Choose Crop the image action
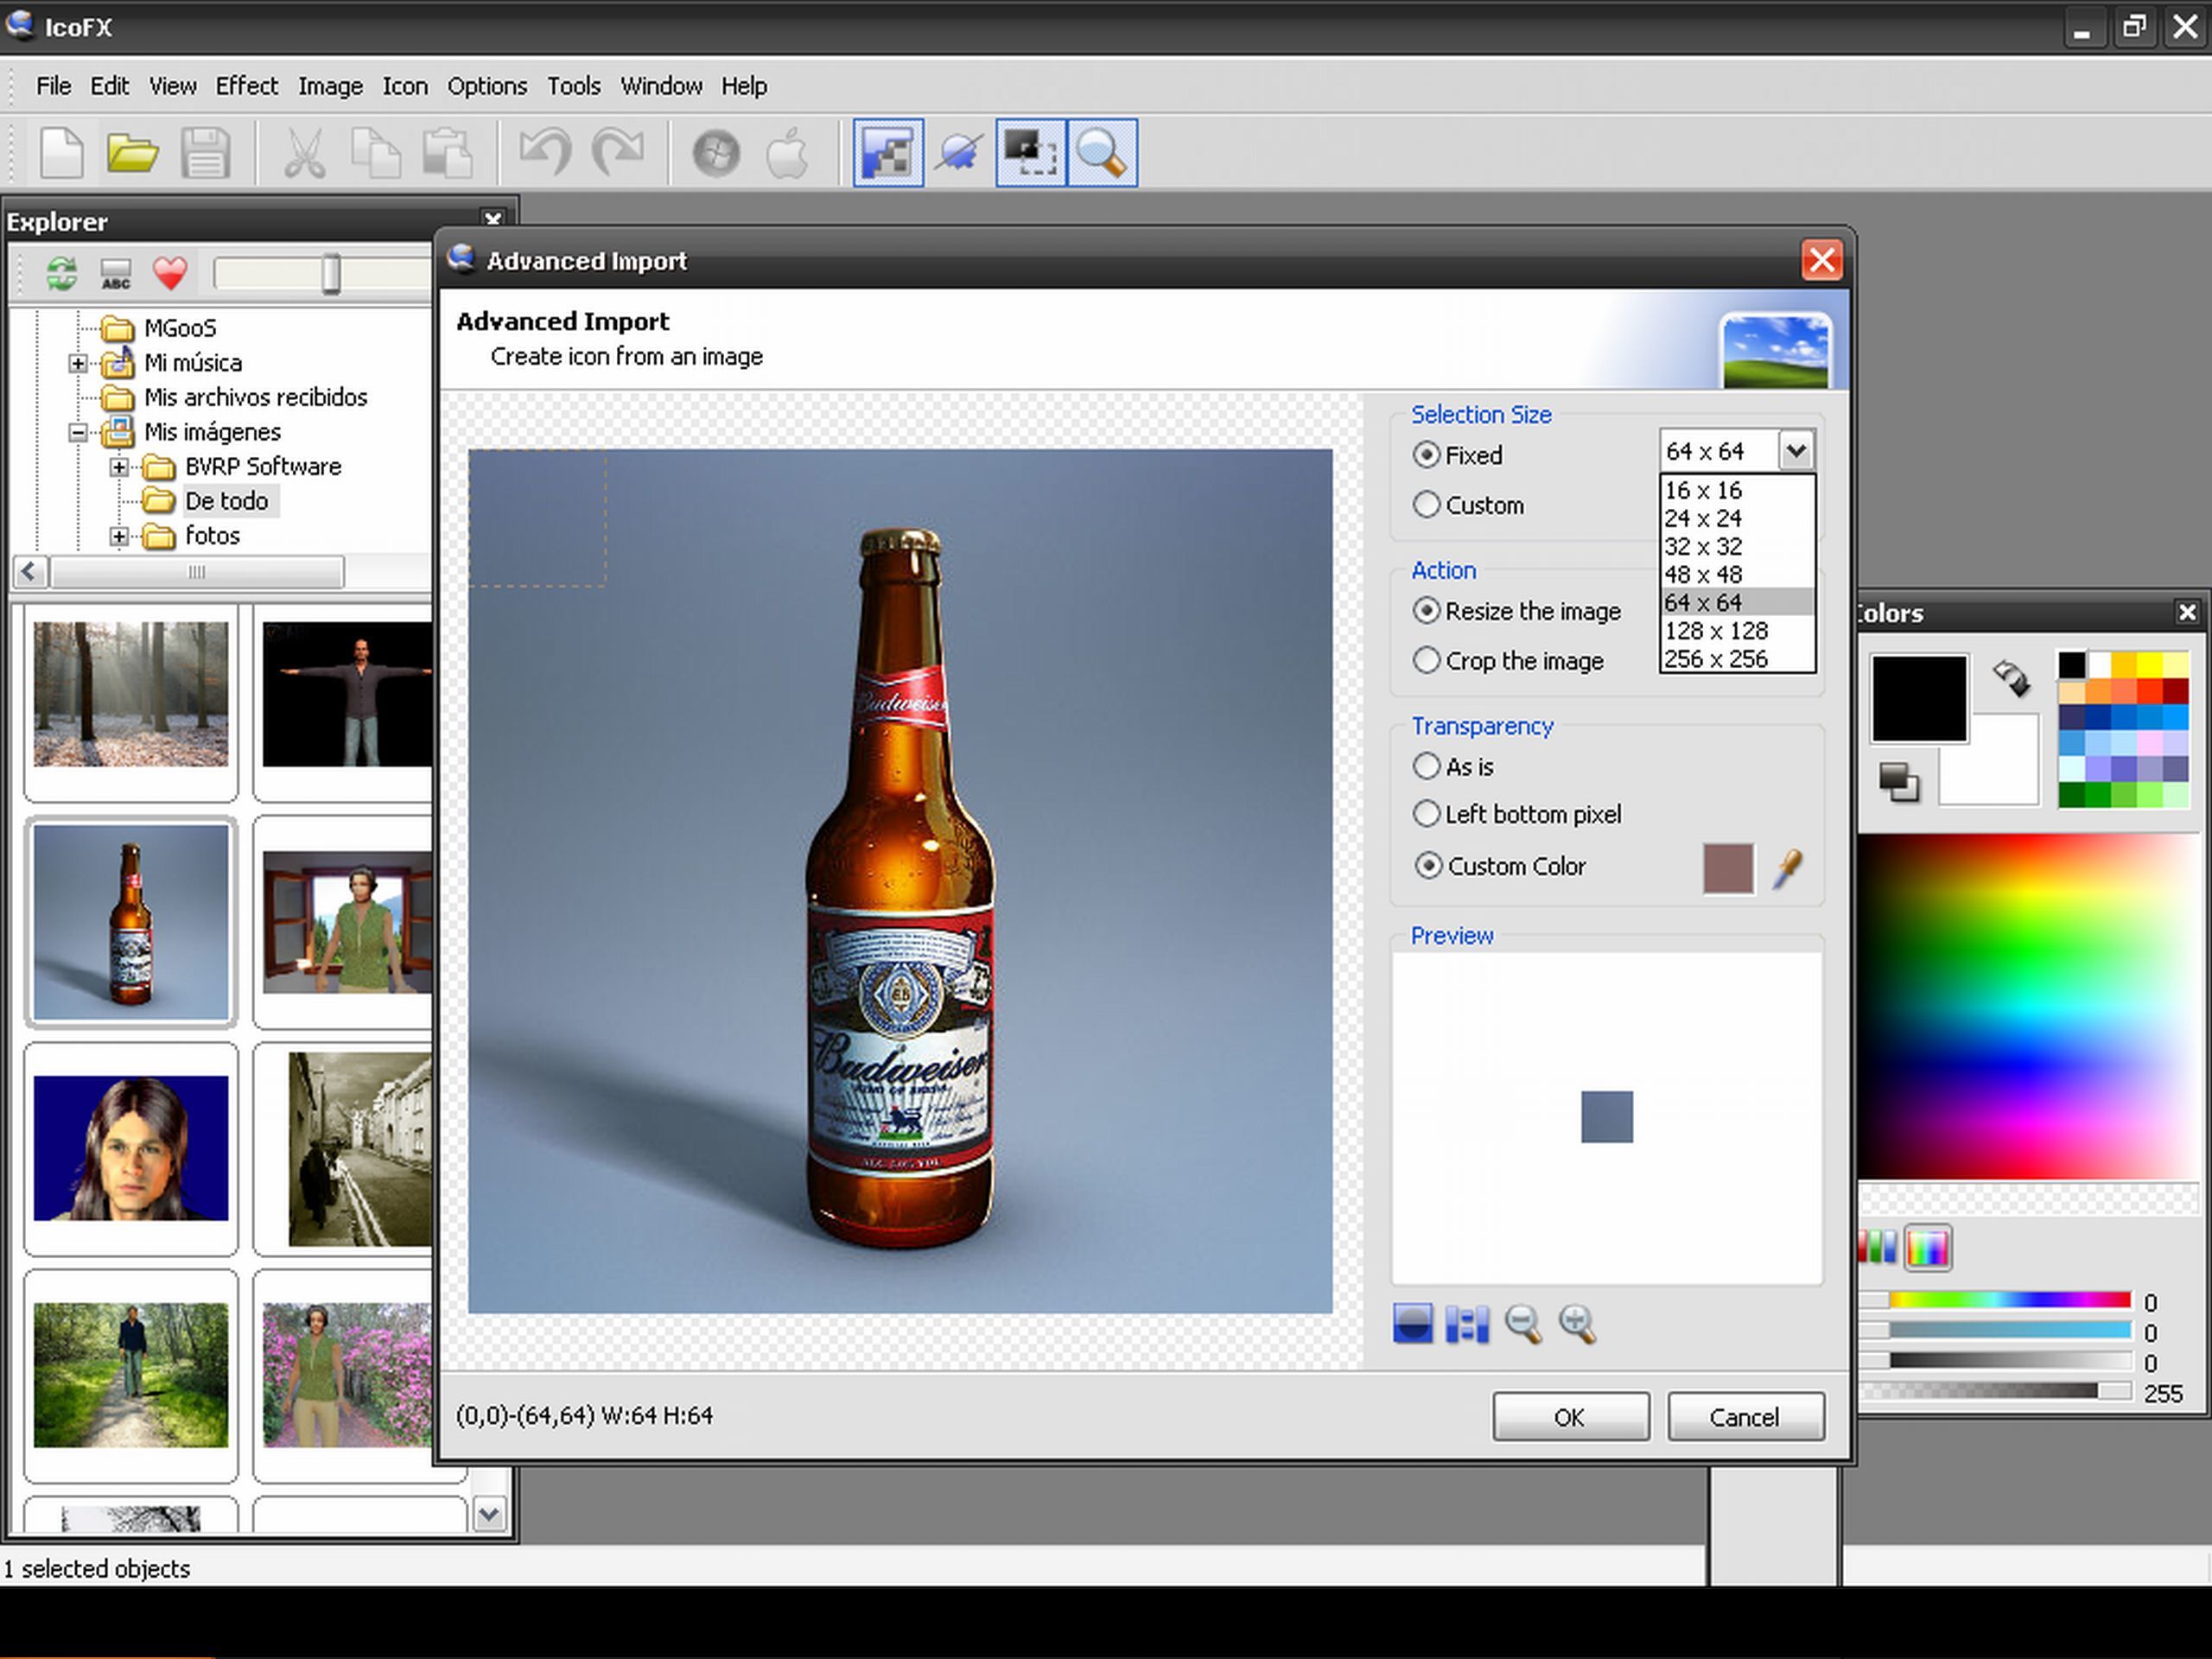This screenshot has height=1659, width=2212. tap(1426, 660)
